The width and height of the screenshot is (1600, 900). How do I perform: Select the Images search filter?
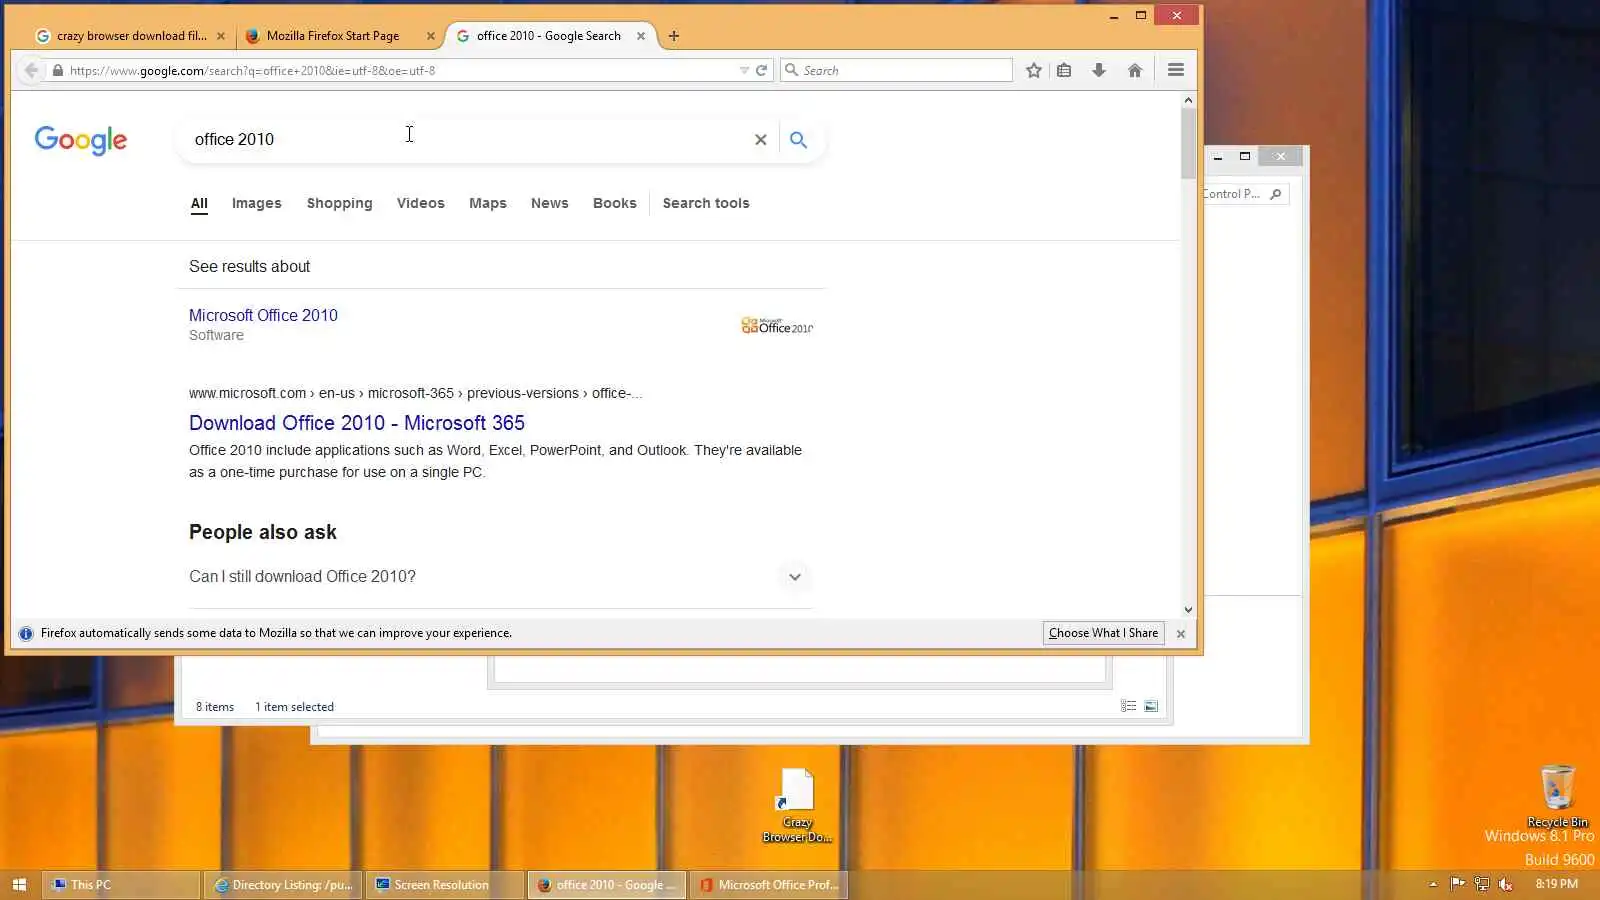(257, 203)
